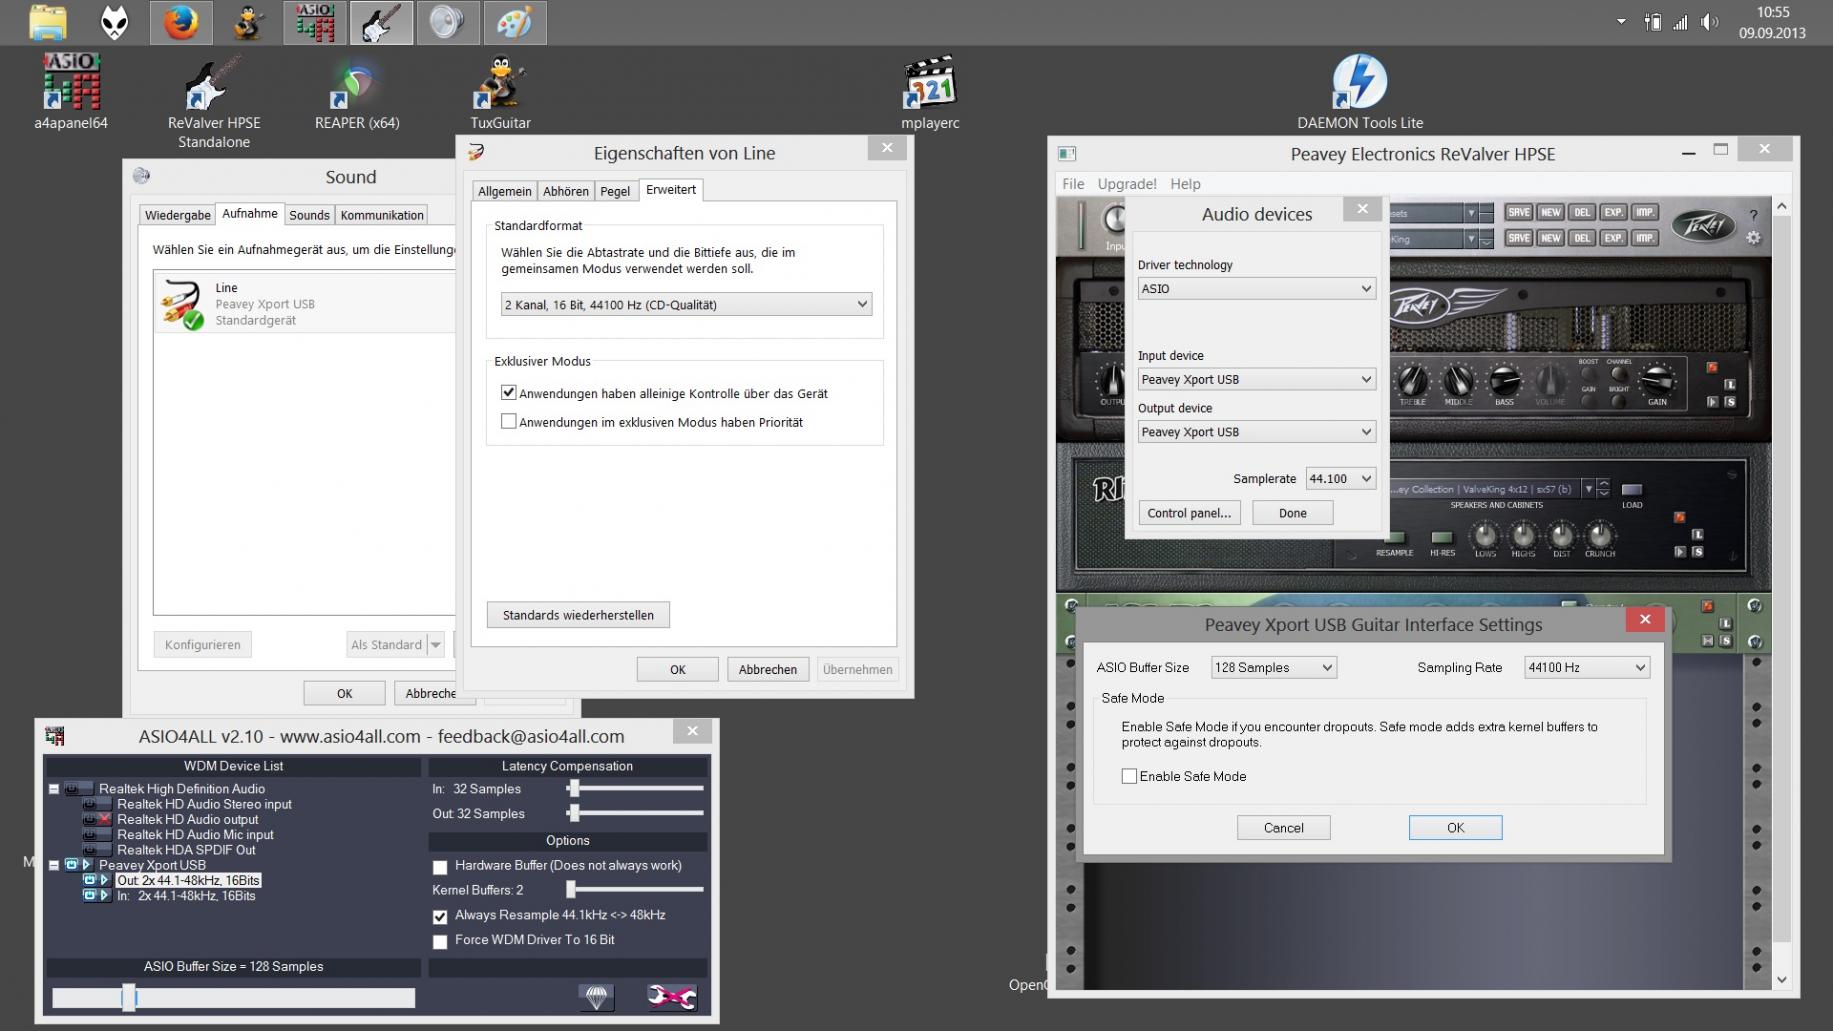The width and height of the screenshot is (1833, 1031).
Task: Click the red power button on the amp module
Action: point(1712,368)
